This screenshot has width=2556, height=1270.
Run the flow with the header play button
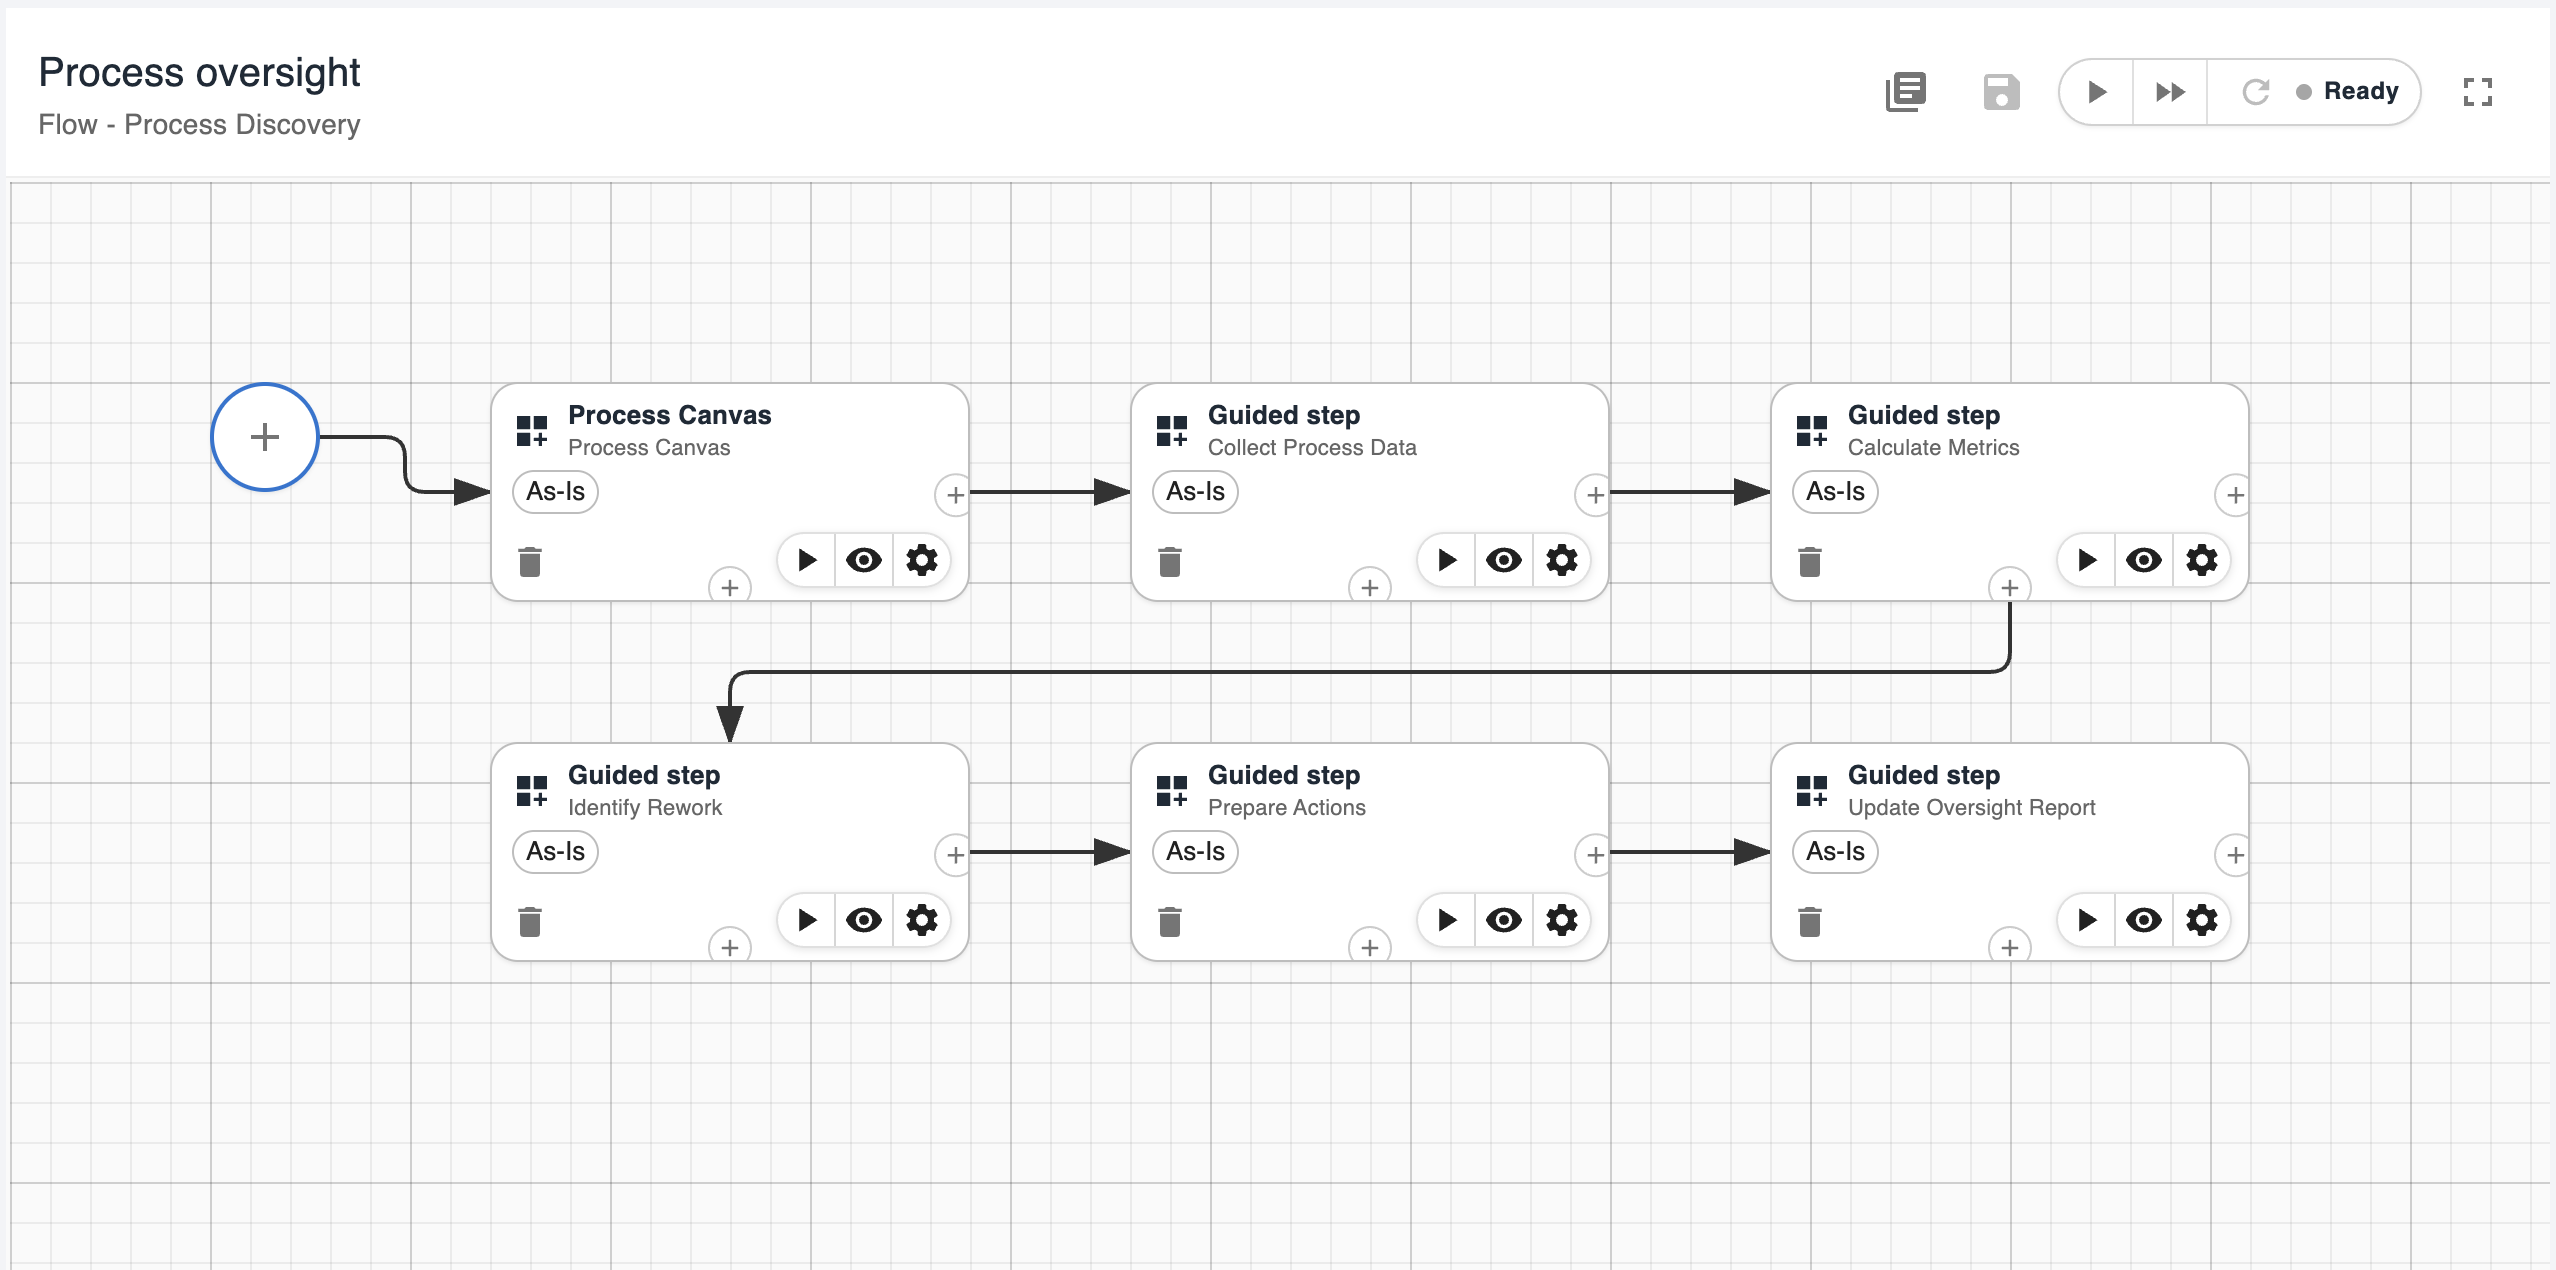(2097, 92)
